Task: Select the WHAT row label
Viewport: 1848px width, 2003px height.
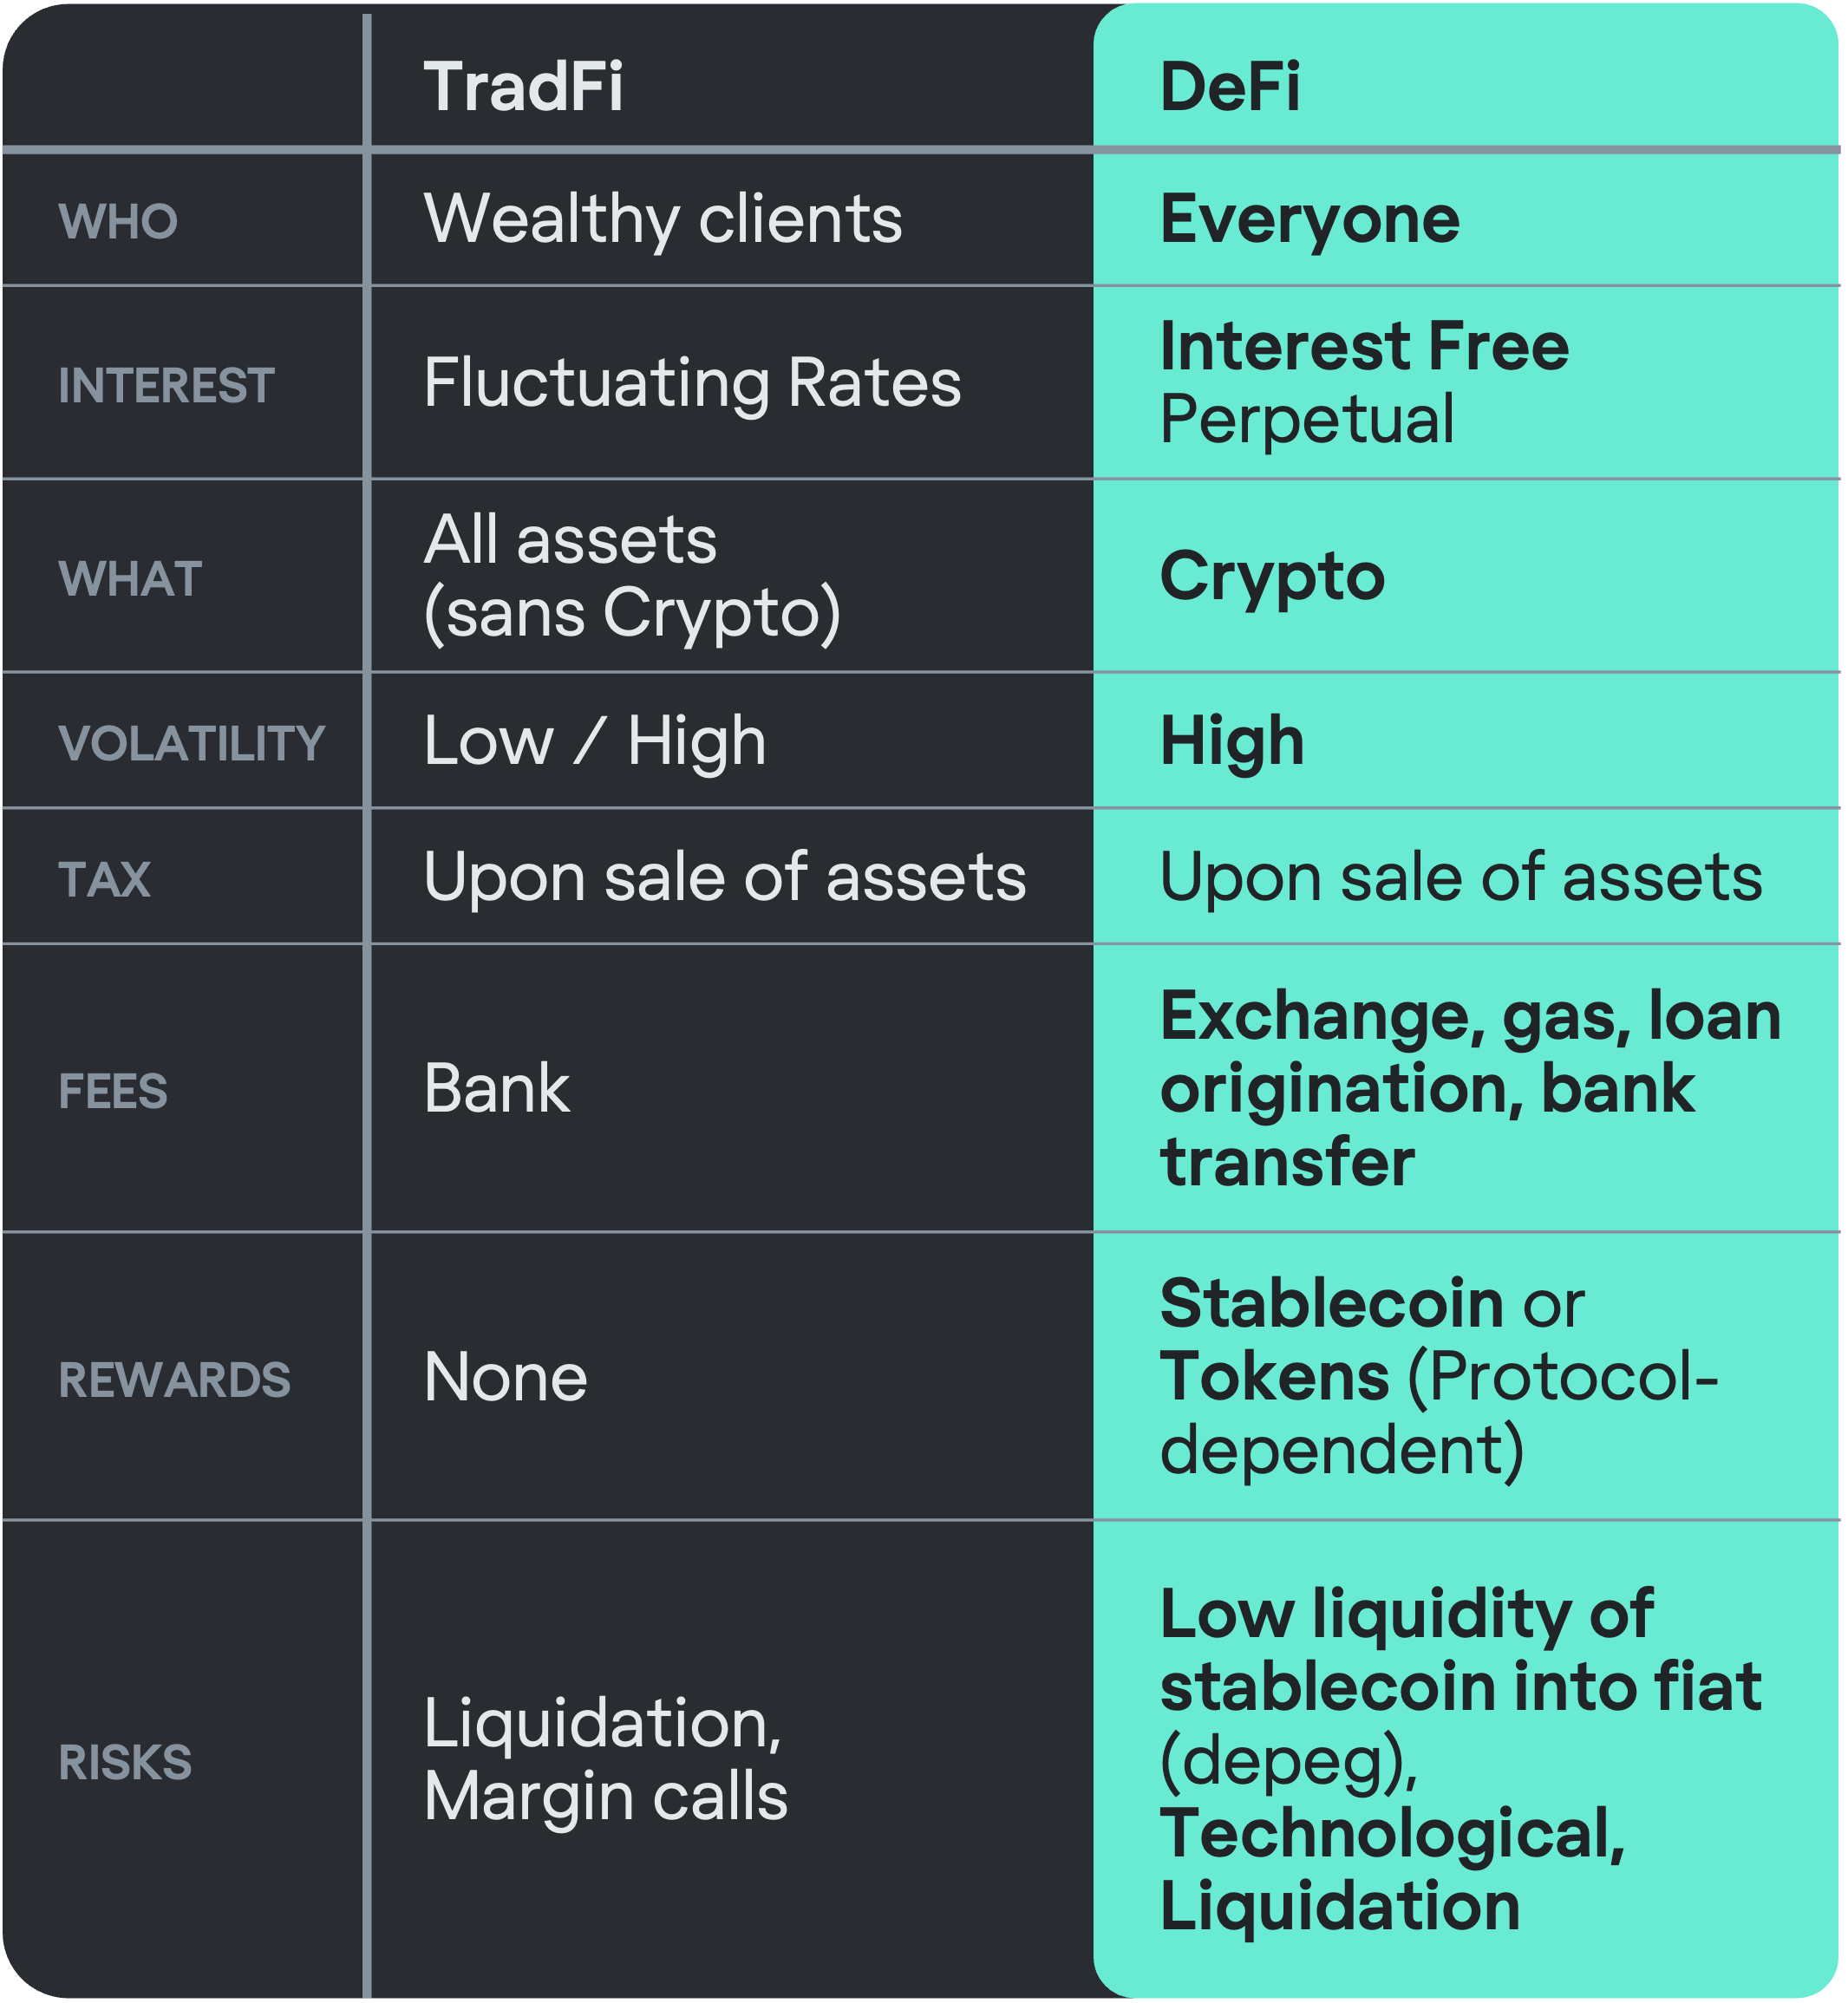Action: coord(130,578)
